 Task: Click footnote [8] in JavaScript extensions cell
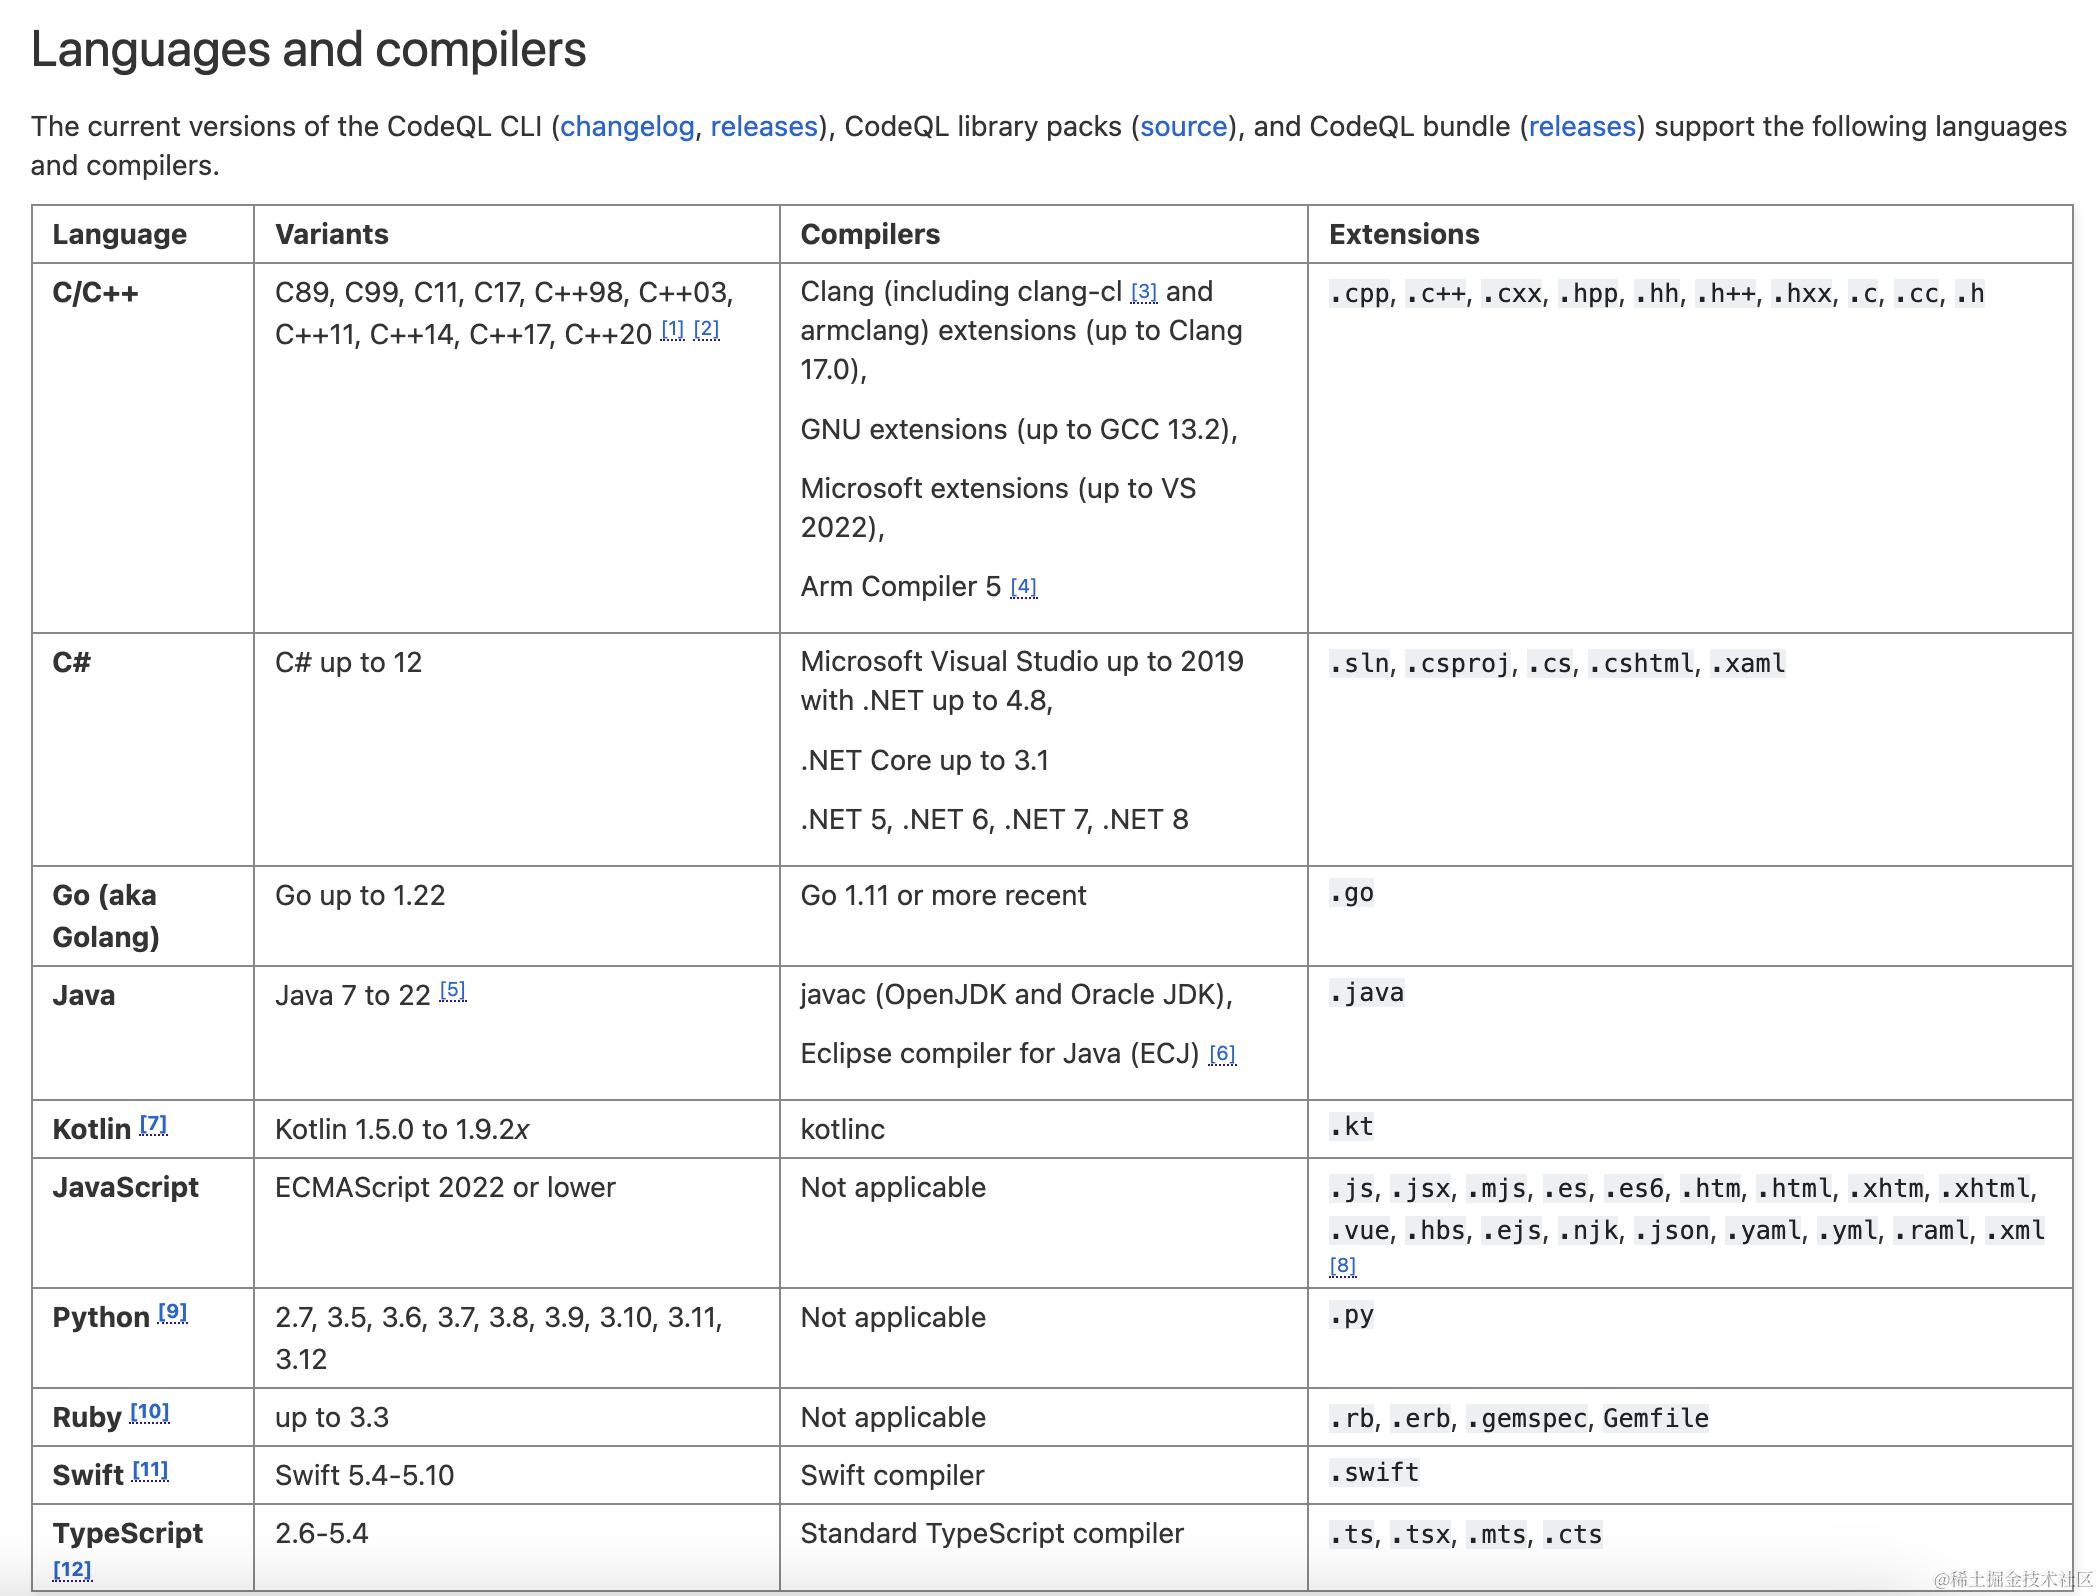[1345, 1265]
